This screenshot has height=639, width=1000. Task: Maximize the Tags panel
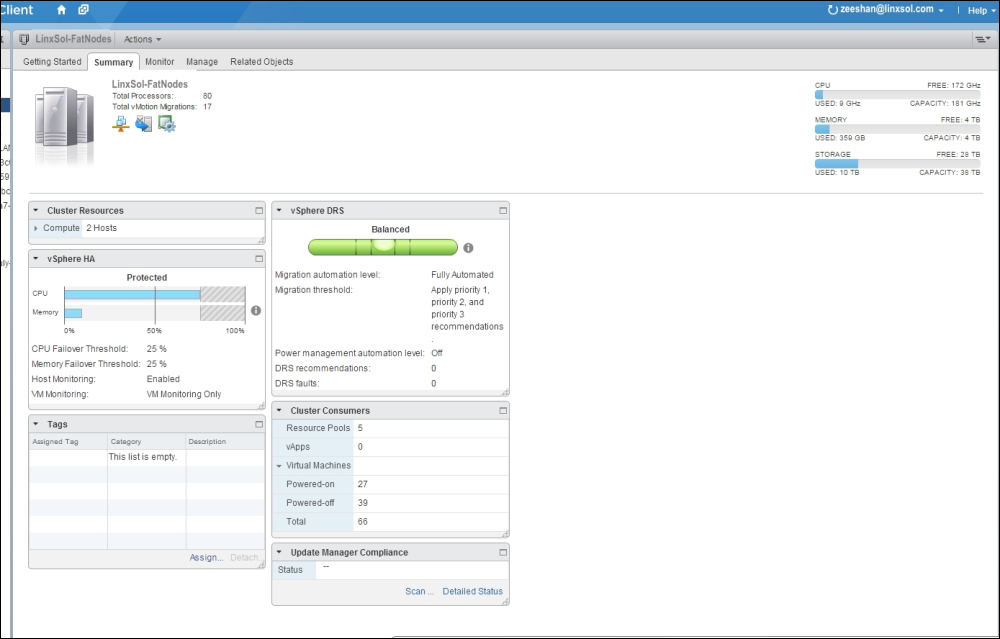(x=259, y=424)
